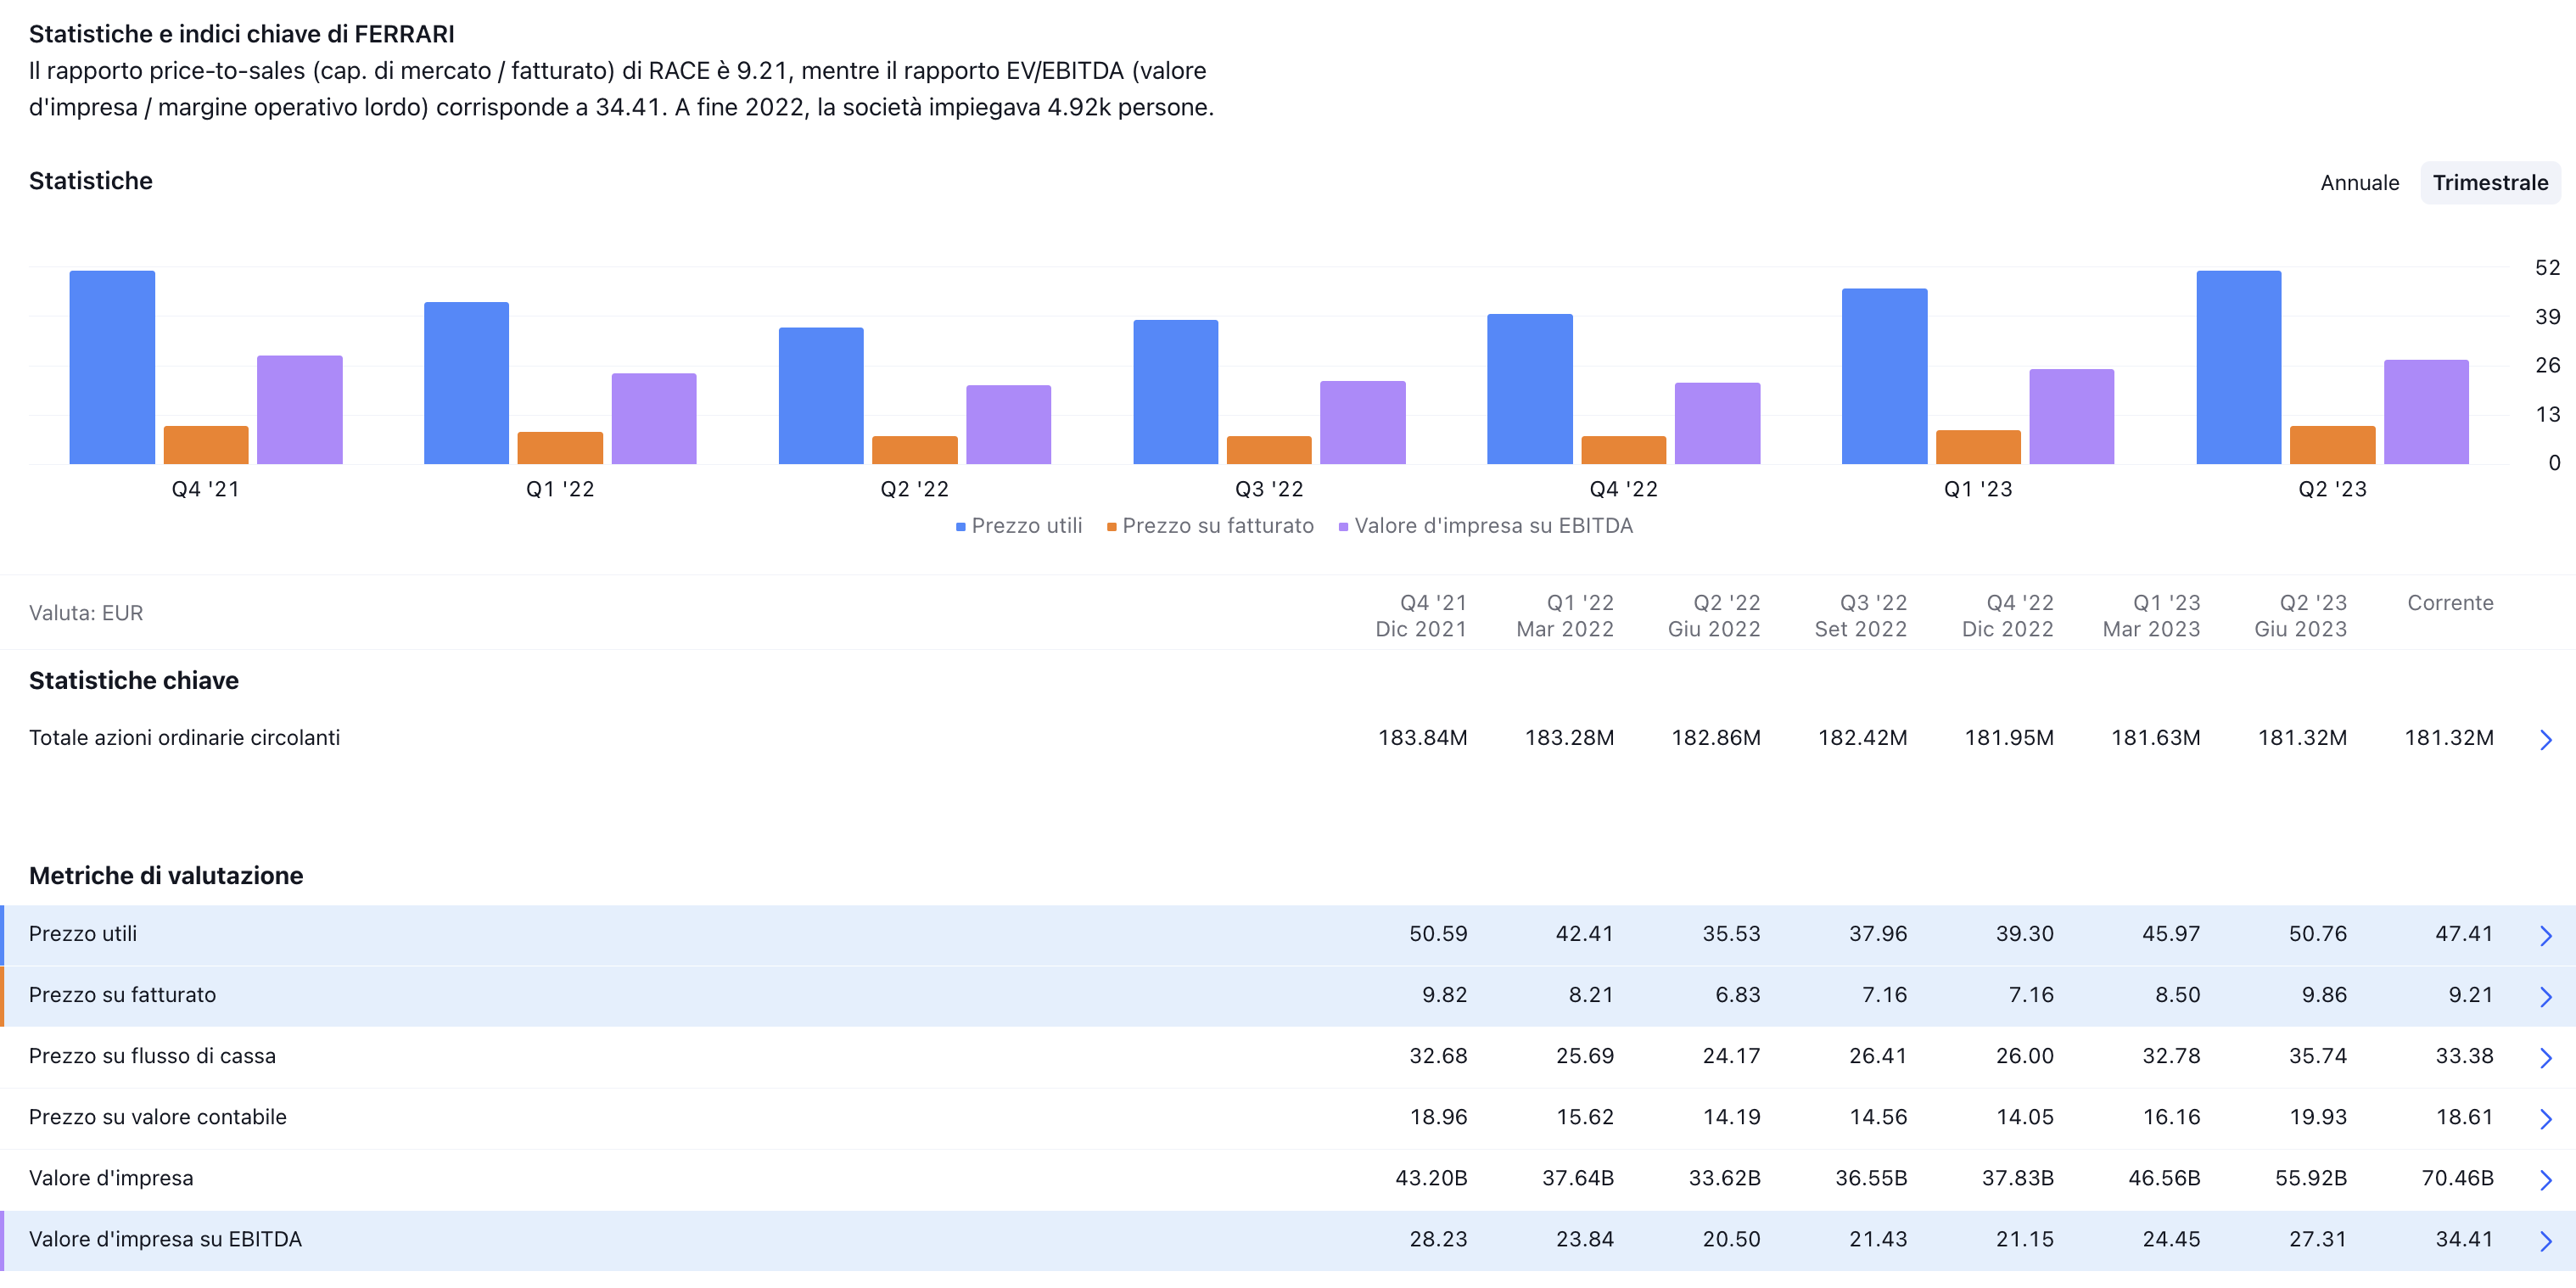Select the Prezzo utili row label
This screenshot has width=2576, height=1288.
pyautogui.click(x=83, y=933)
